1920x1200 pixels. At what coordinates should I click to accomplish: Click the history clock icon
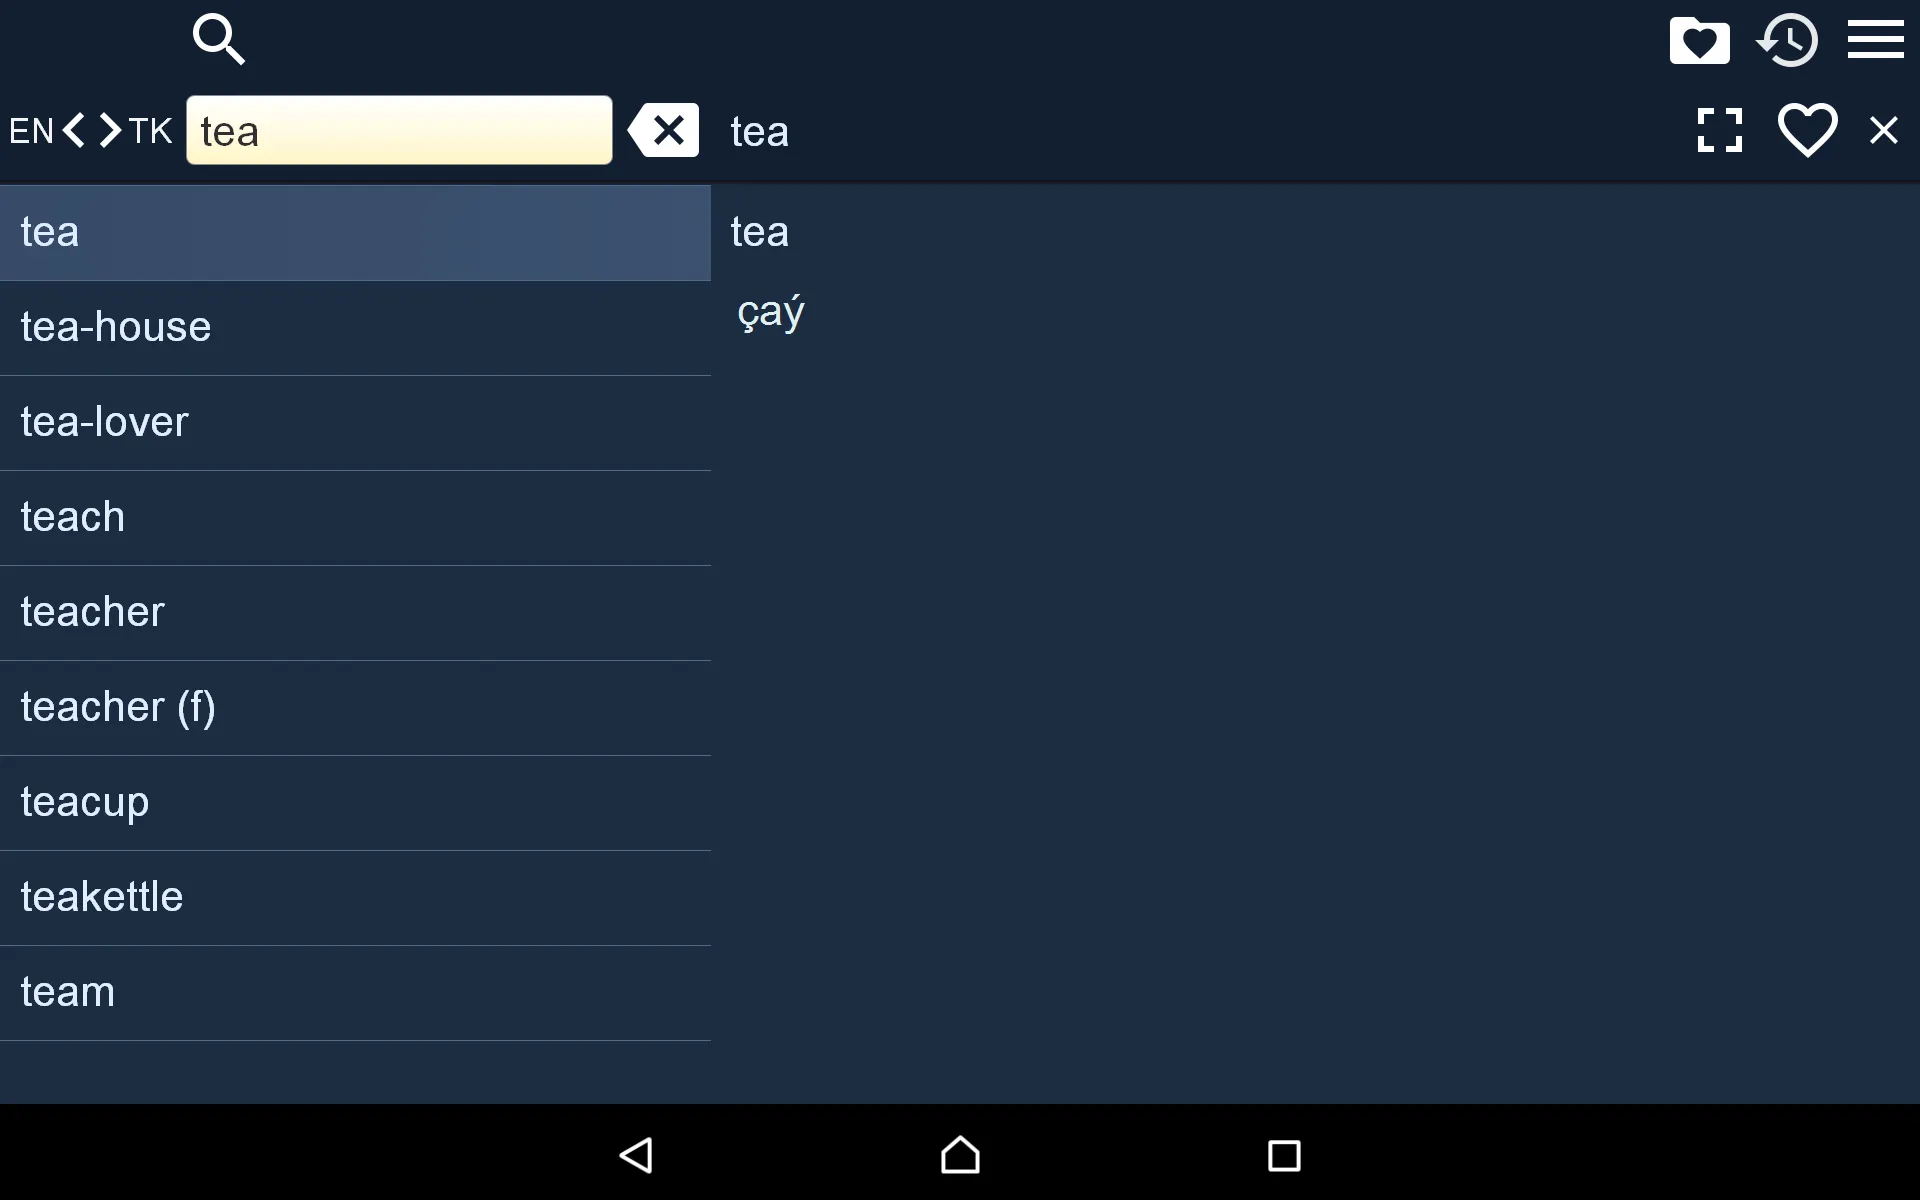[1787, 39]
